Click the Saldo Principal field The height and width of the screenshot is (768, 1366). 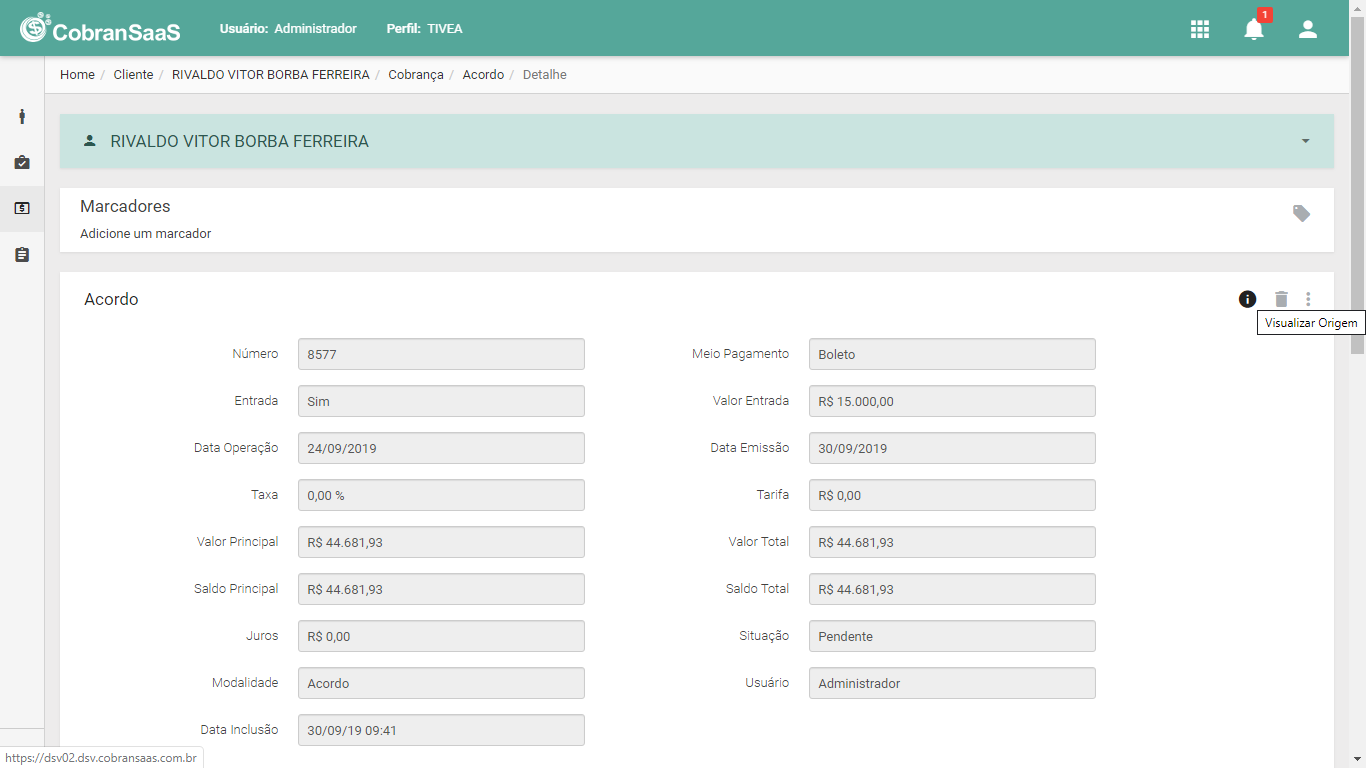point(441,589)
